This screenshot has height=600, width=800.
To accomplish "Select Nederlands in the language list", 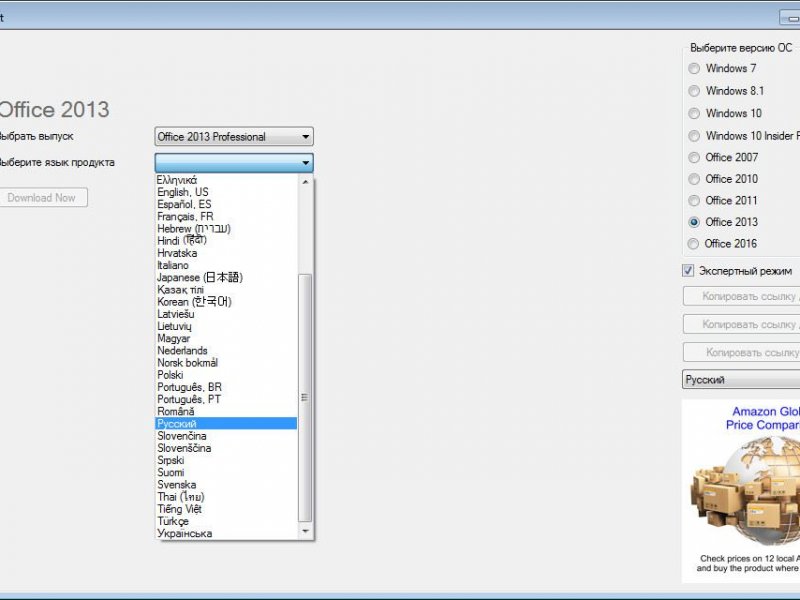I will click(226, 351).
